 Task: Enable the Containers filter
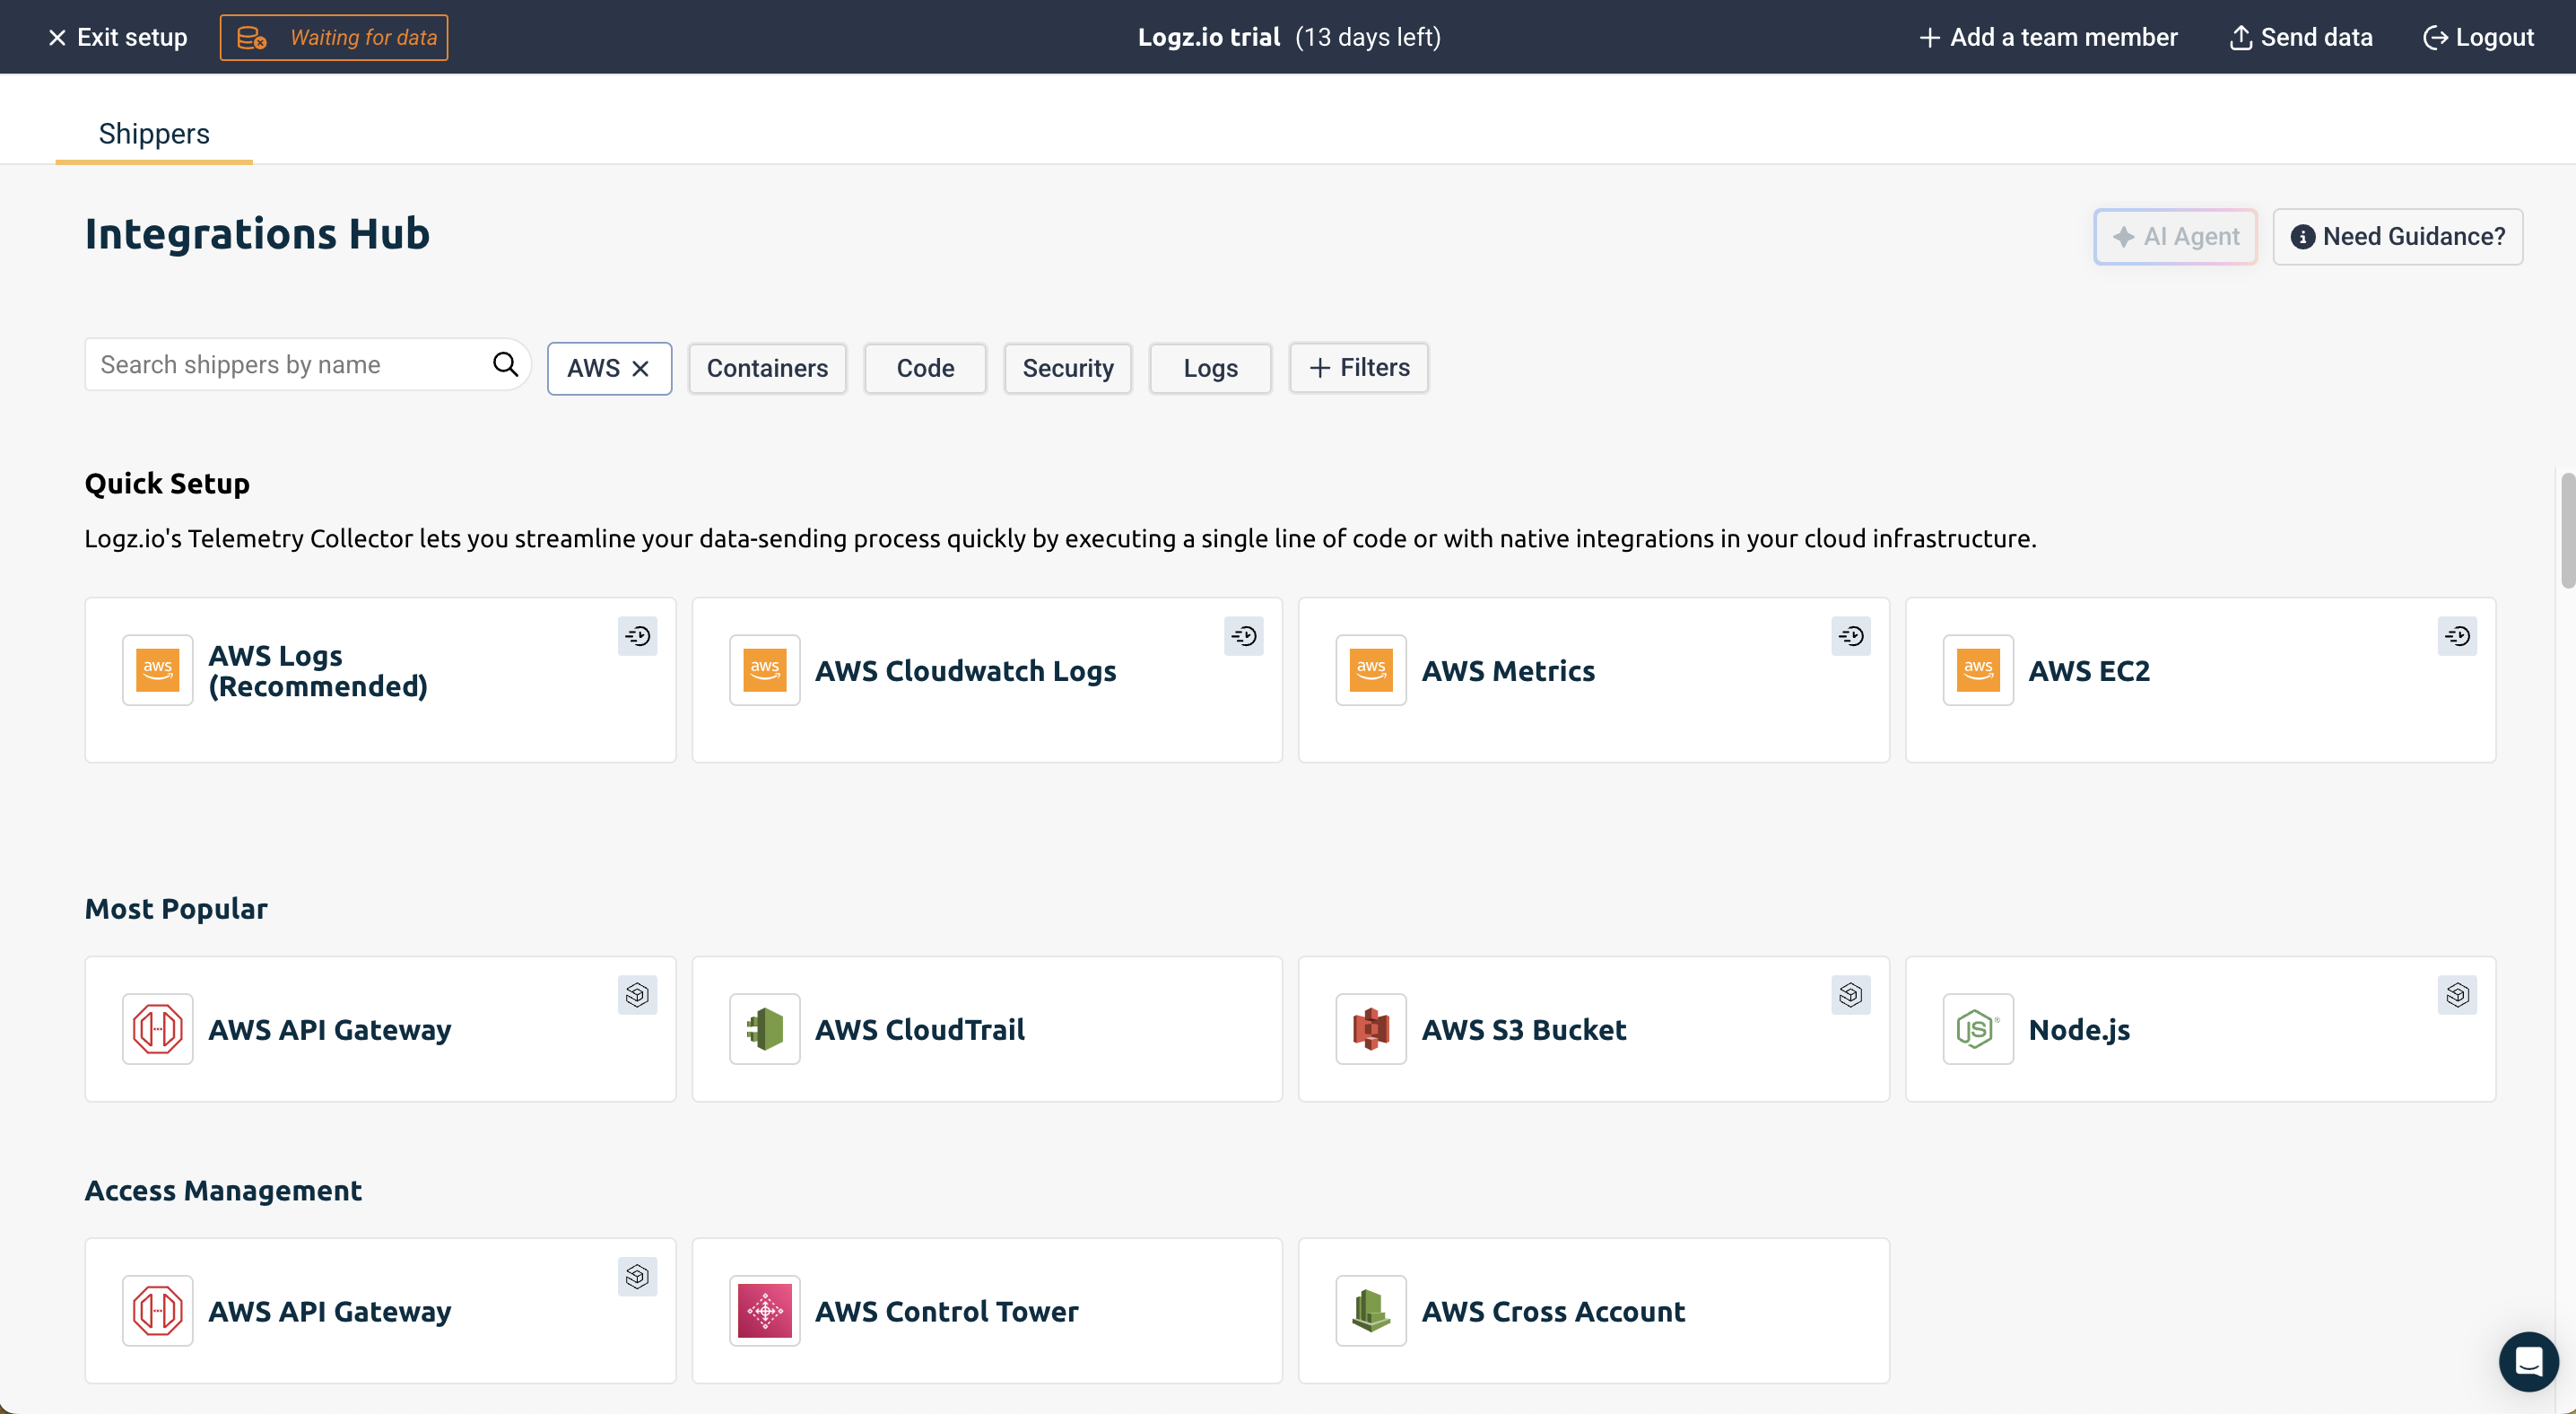click(x=767, y=368)
